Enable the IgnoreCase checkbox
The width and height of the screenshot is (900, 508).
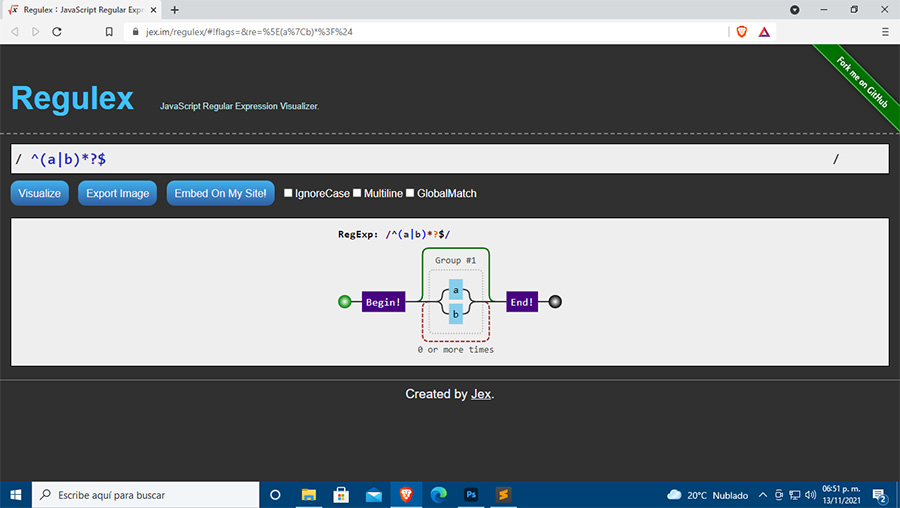[x=289, y=193]
